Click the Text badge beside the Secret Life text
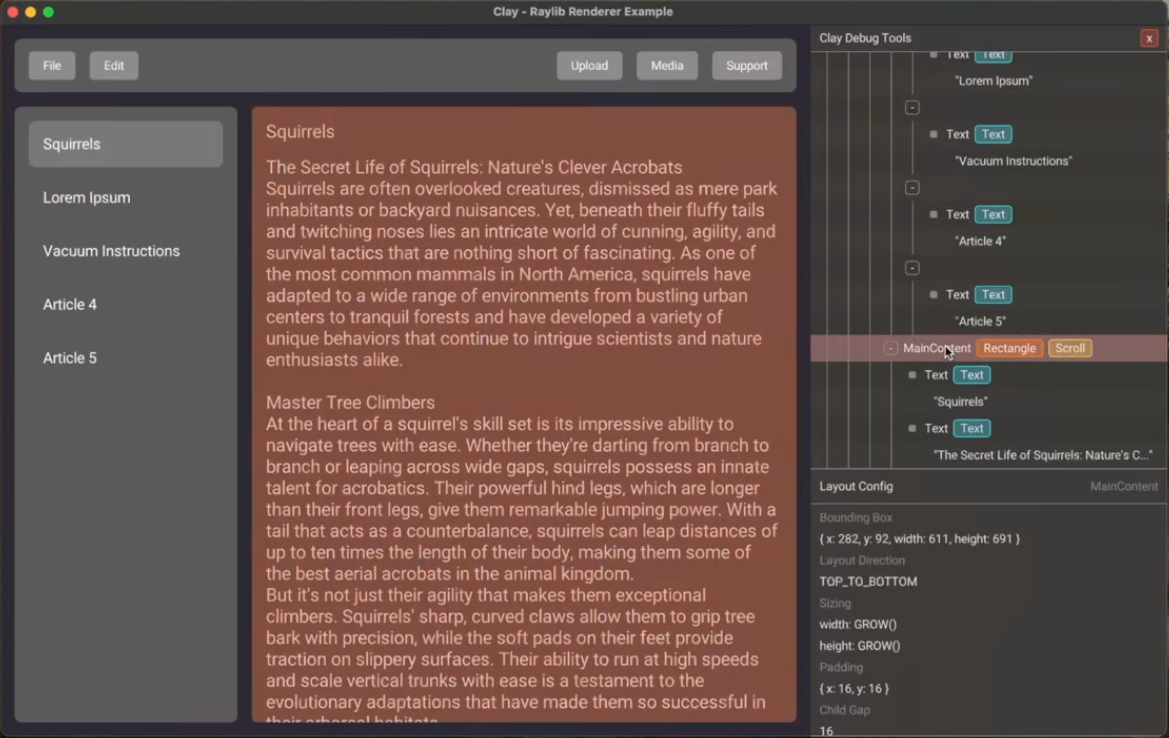This screenshot has height=738, width=1169. 971,428
